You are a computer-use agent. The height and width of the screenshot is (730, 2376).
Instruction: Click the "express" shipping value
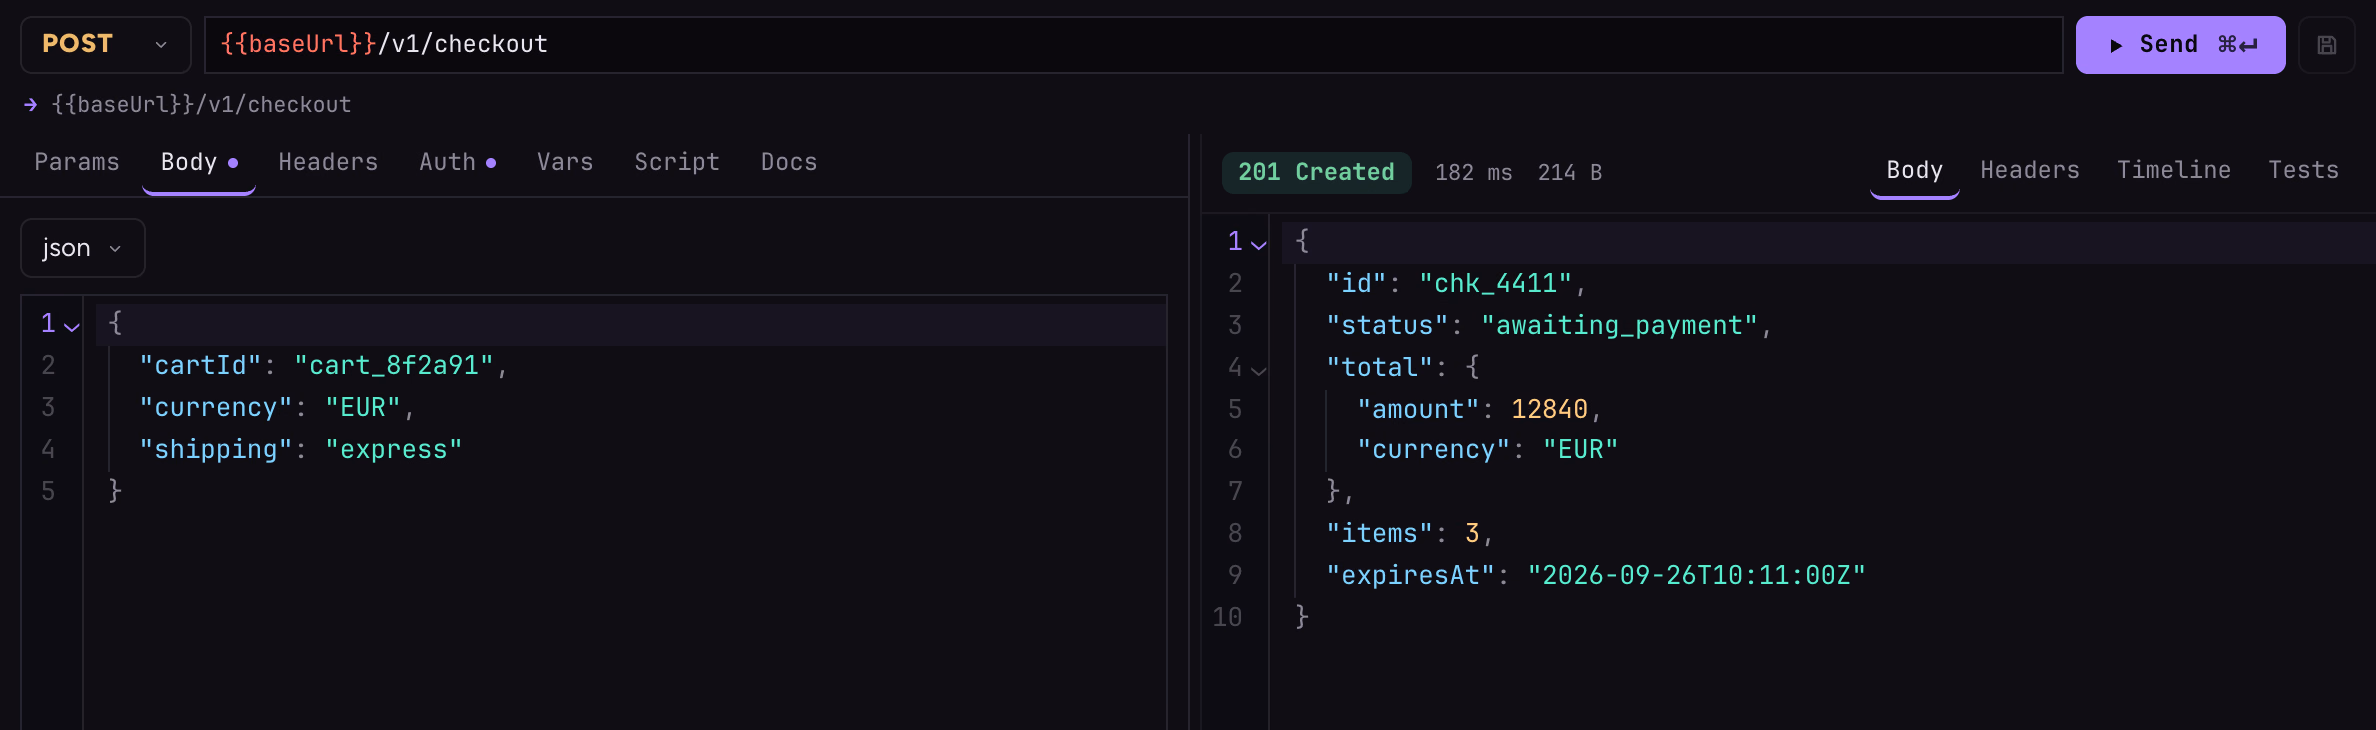coord(394,450)
